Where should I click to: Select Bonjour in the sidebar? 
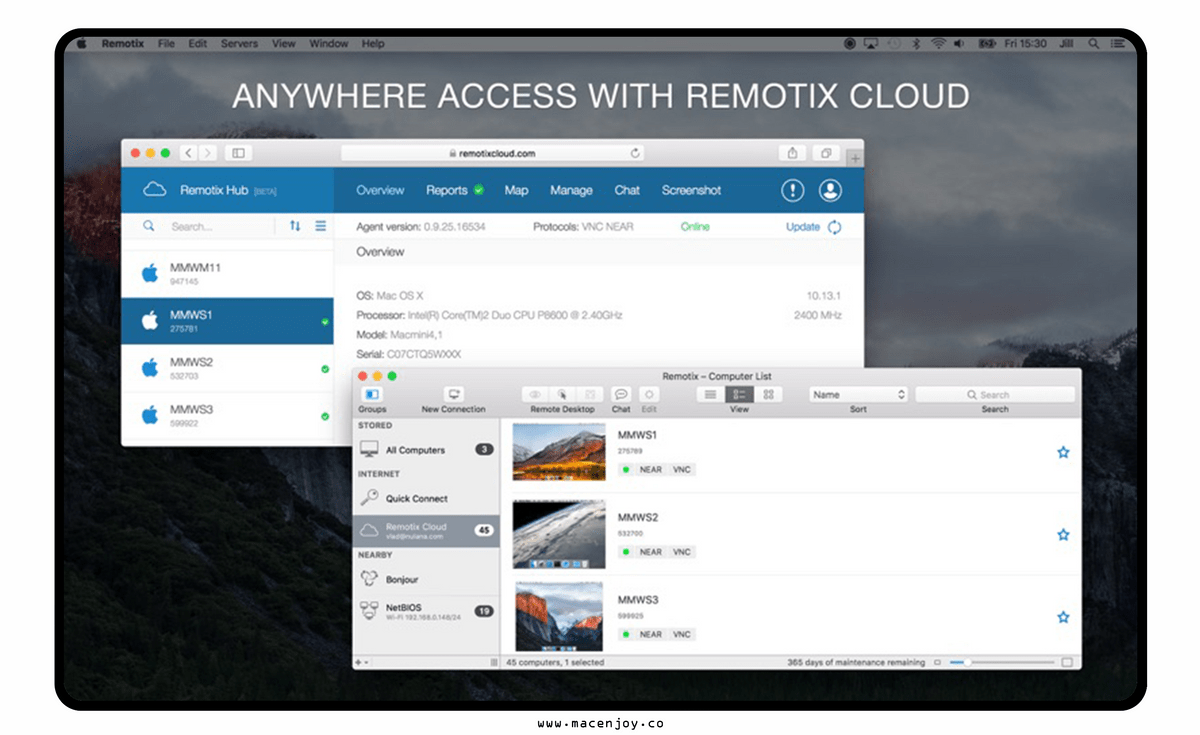[427, 579]
